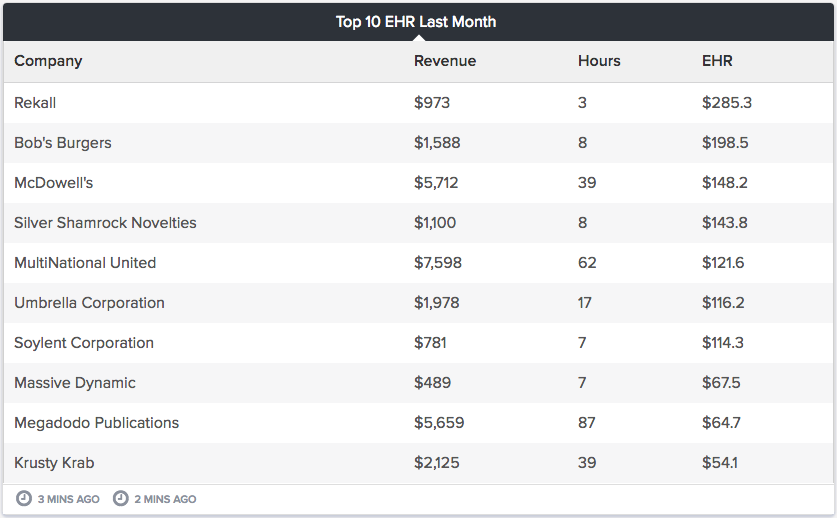Select the Bob's Burgers row
The height and width of the screenshot is (518, 837).
(x=63, y=143)
